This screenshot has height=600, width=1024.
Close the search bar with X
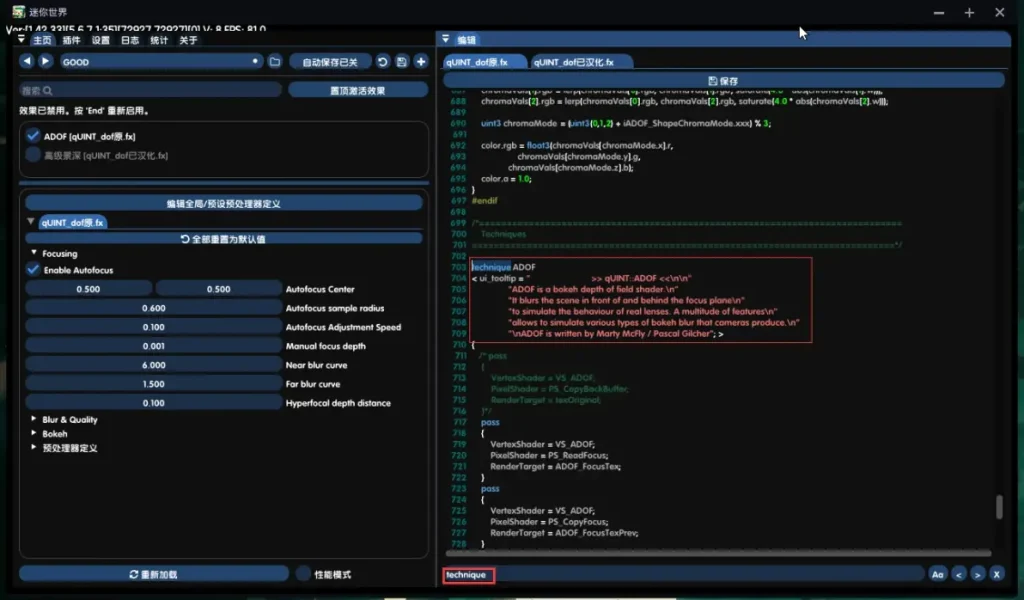click(996, 574)
